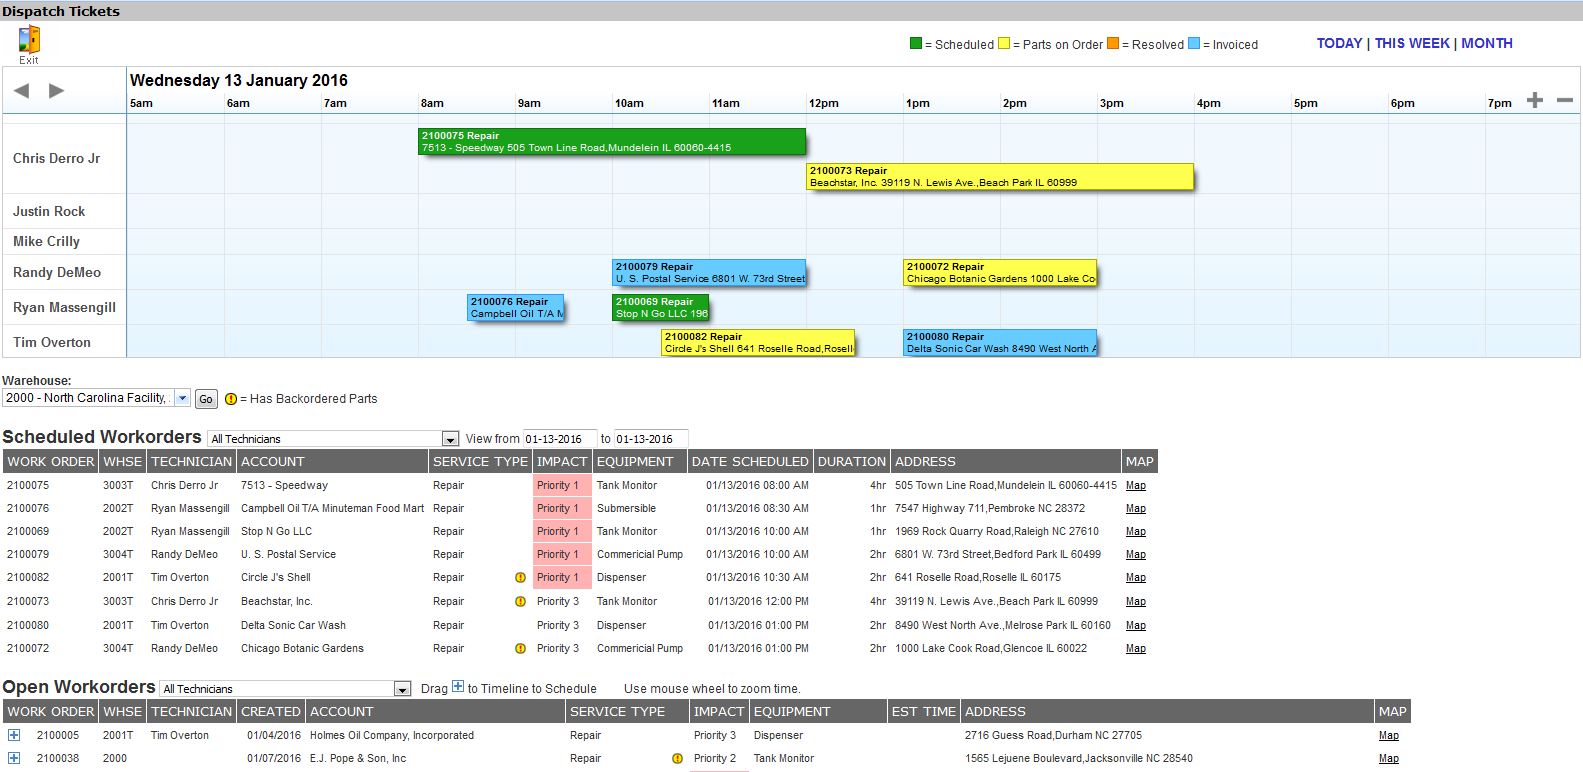Open Scheduled Workorders technician filter dropdown

pyautogui.click(x=333, y=439)
